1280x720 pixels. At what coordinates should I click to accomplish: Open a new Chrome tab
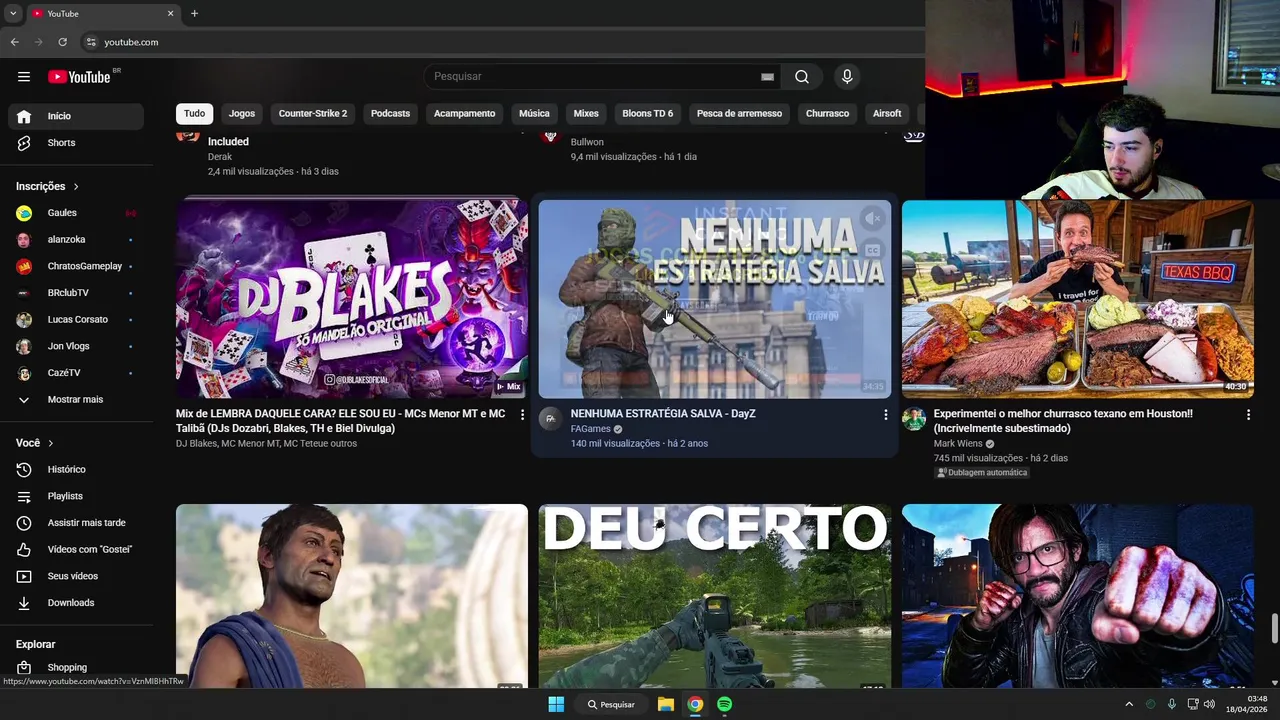click(x=194, y=14)
